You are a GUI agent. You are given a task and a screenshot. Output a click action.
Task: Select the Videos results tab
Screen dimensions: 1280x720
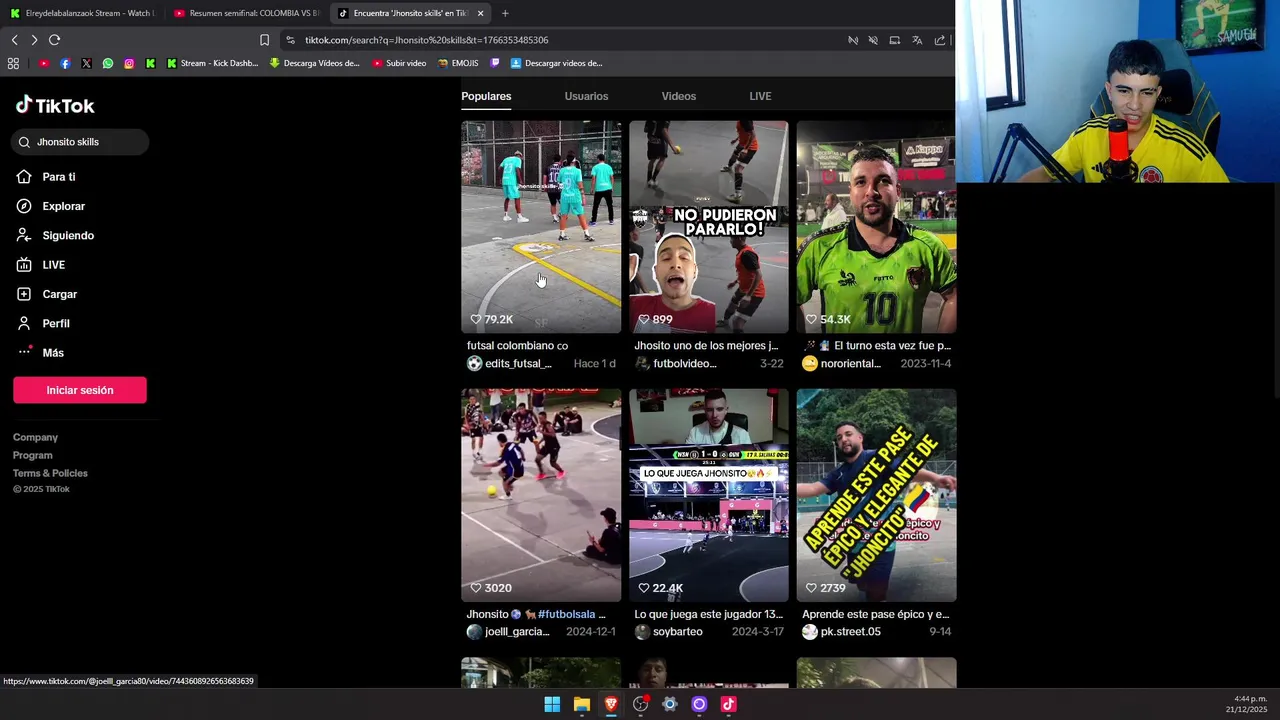coord(678,96)
